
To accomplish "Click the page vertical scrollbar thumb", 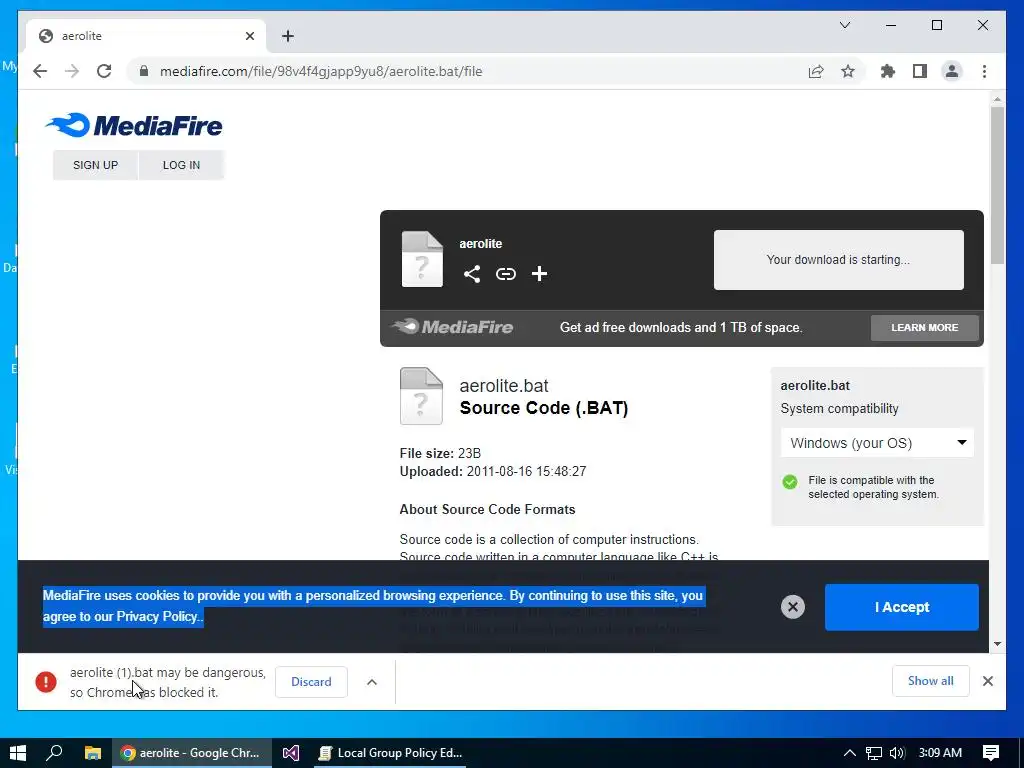I will (997, 185).
